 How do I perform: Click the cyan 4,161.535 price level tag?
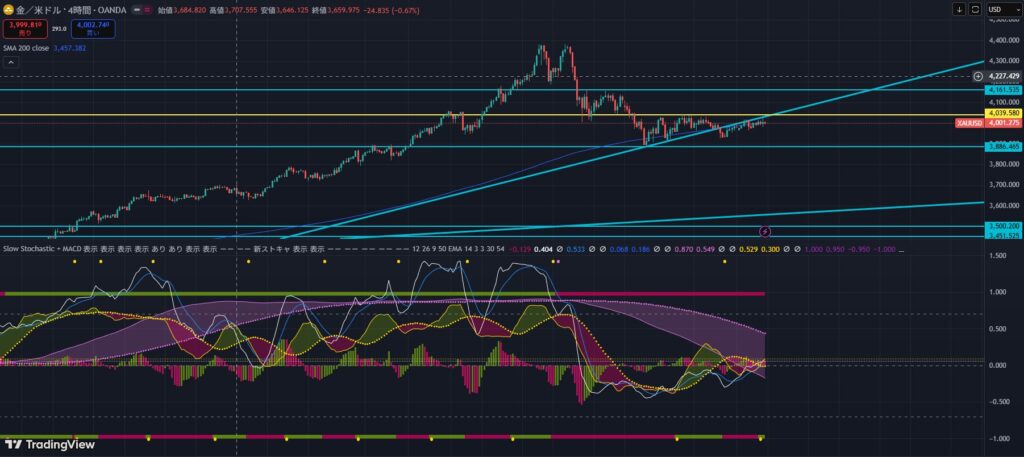coord(1002,89)
